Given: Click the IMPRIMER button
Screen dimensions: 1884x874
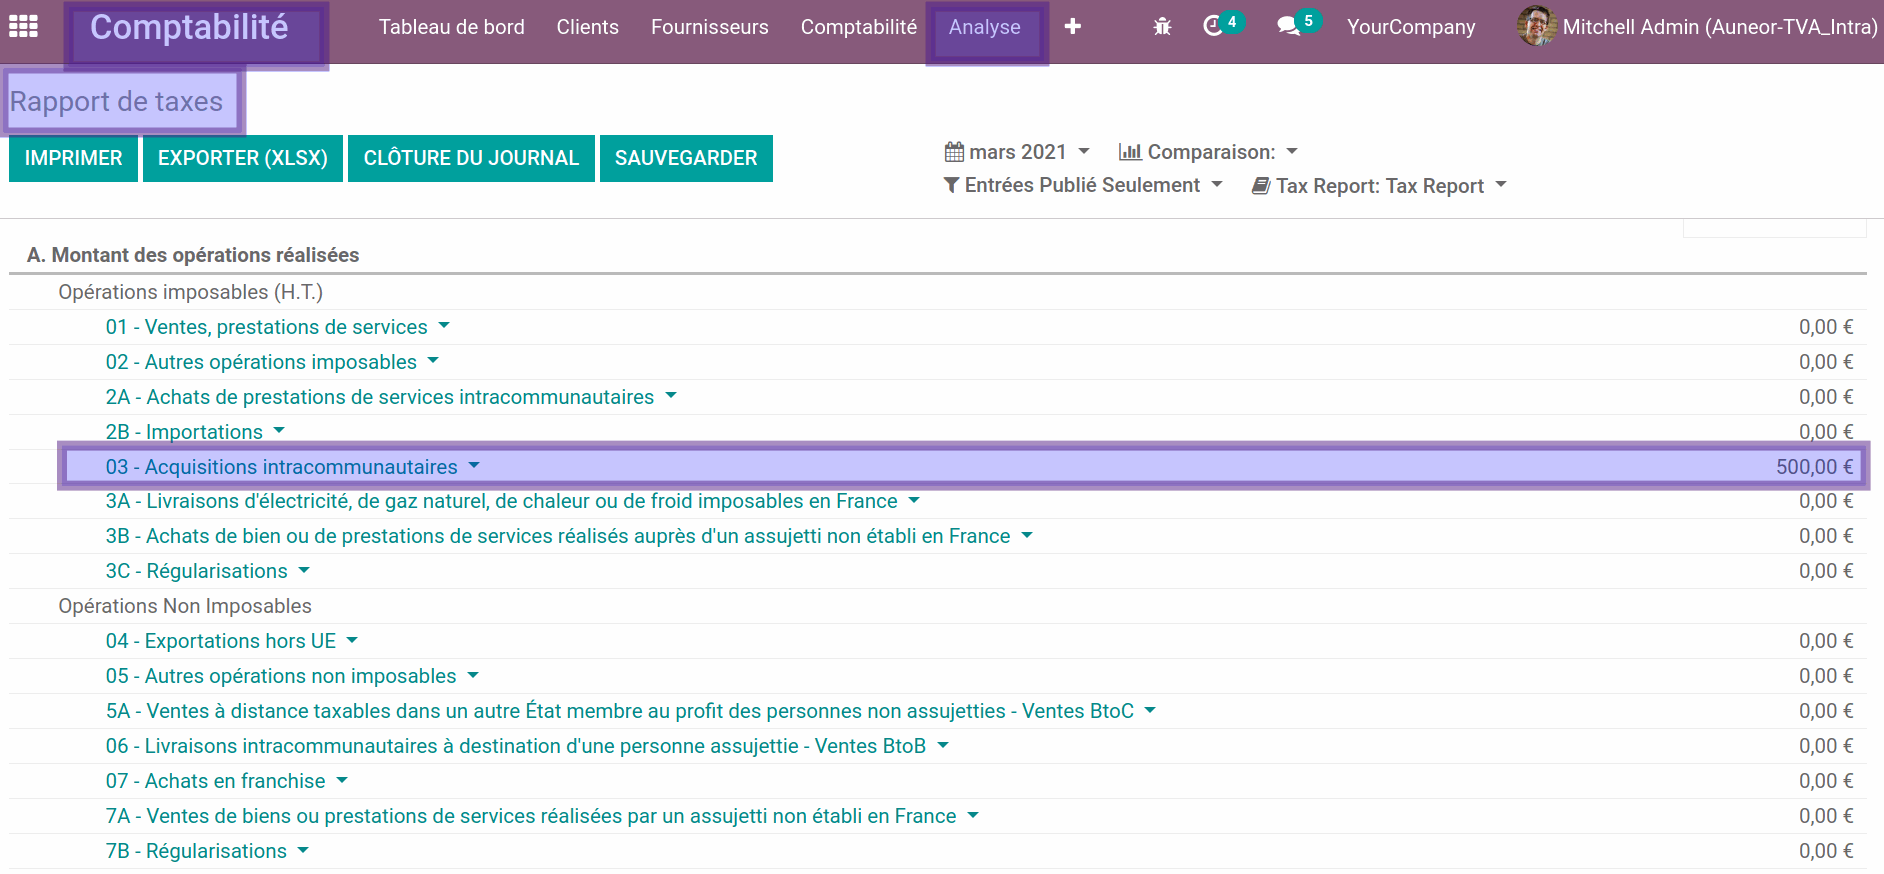Looking at the screenshot, I should [x=73, y=158].
